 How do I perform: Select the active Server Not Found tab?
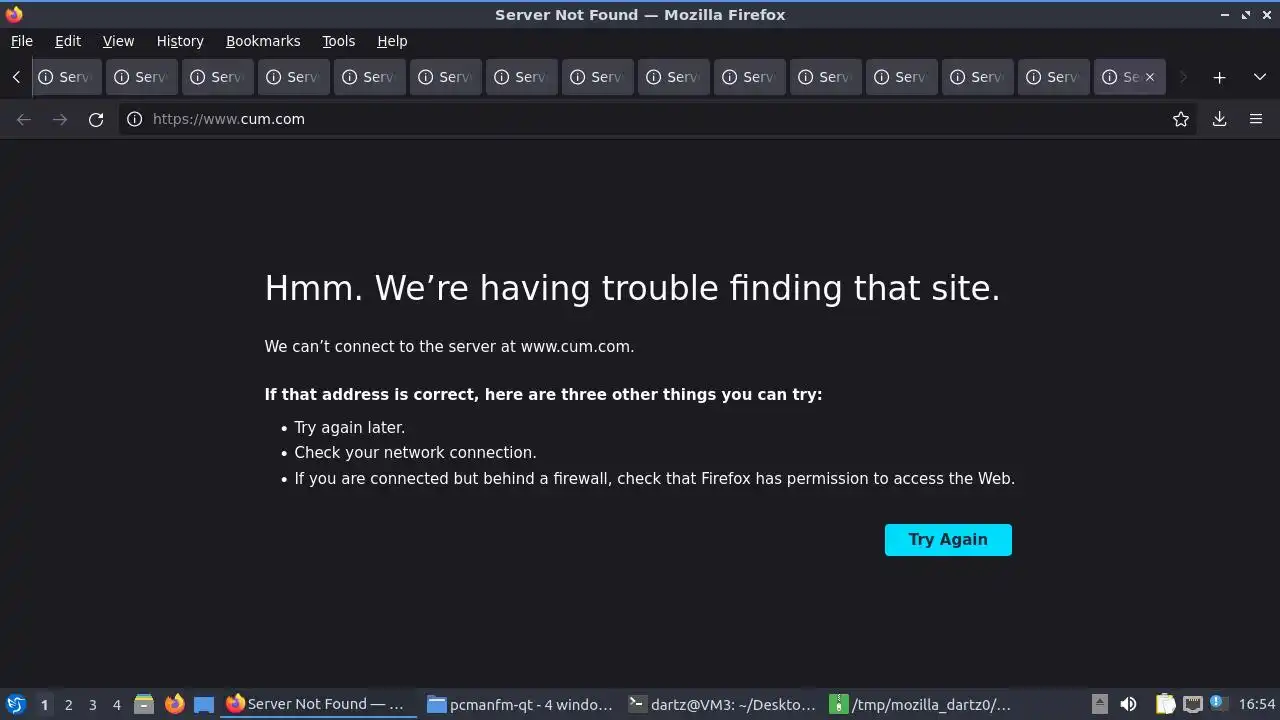[x=1130, y=77]
